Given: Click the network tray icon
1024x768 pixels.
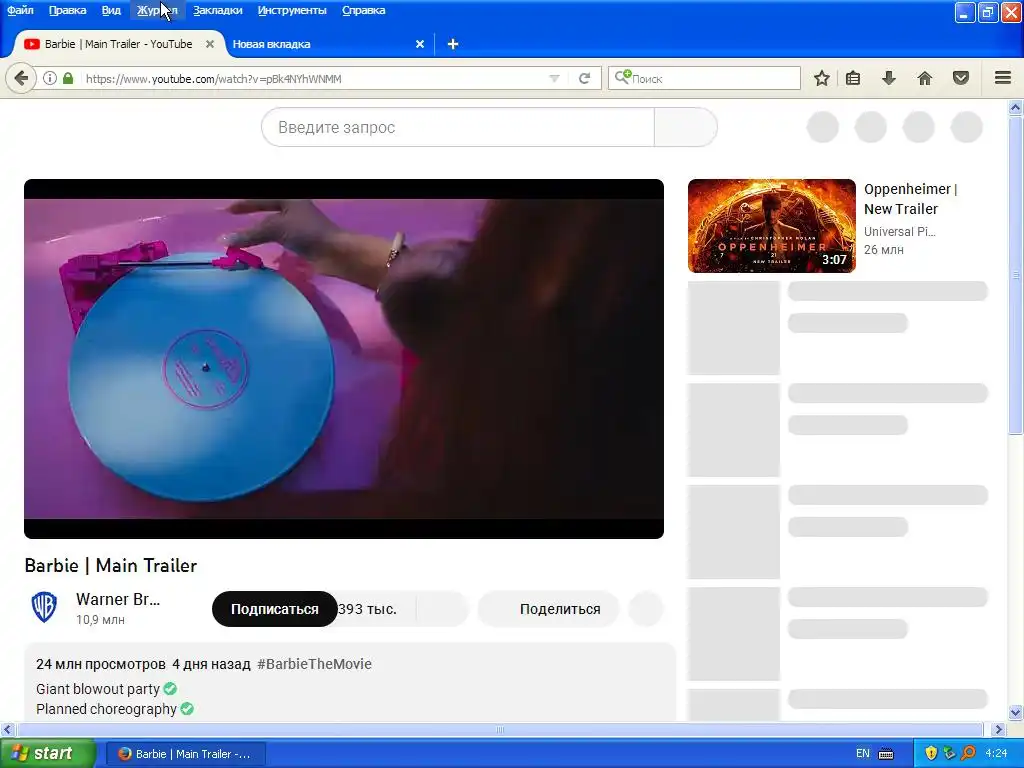Looking at the screenshot, I should click(x=950, y=754).
